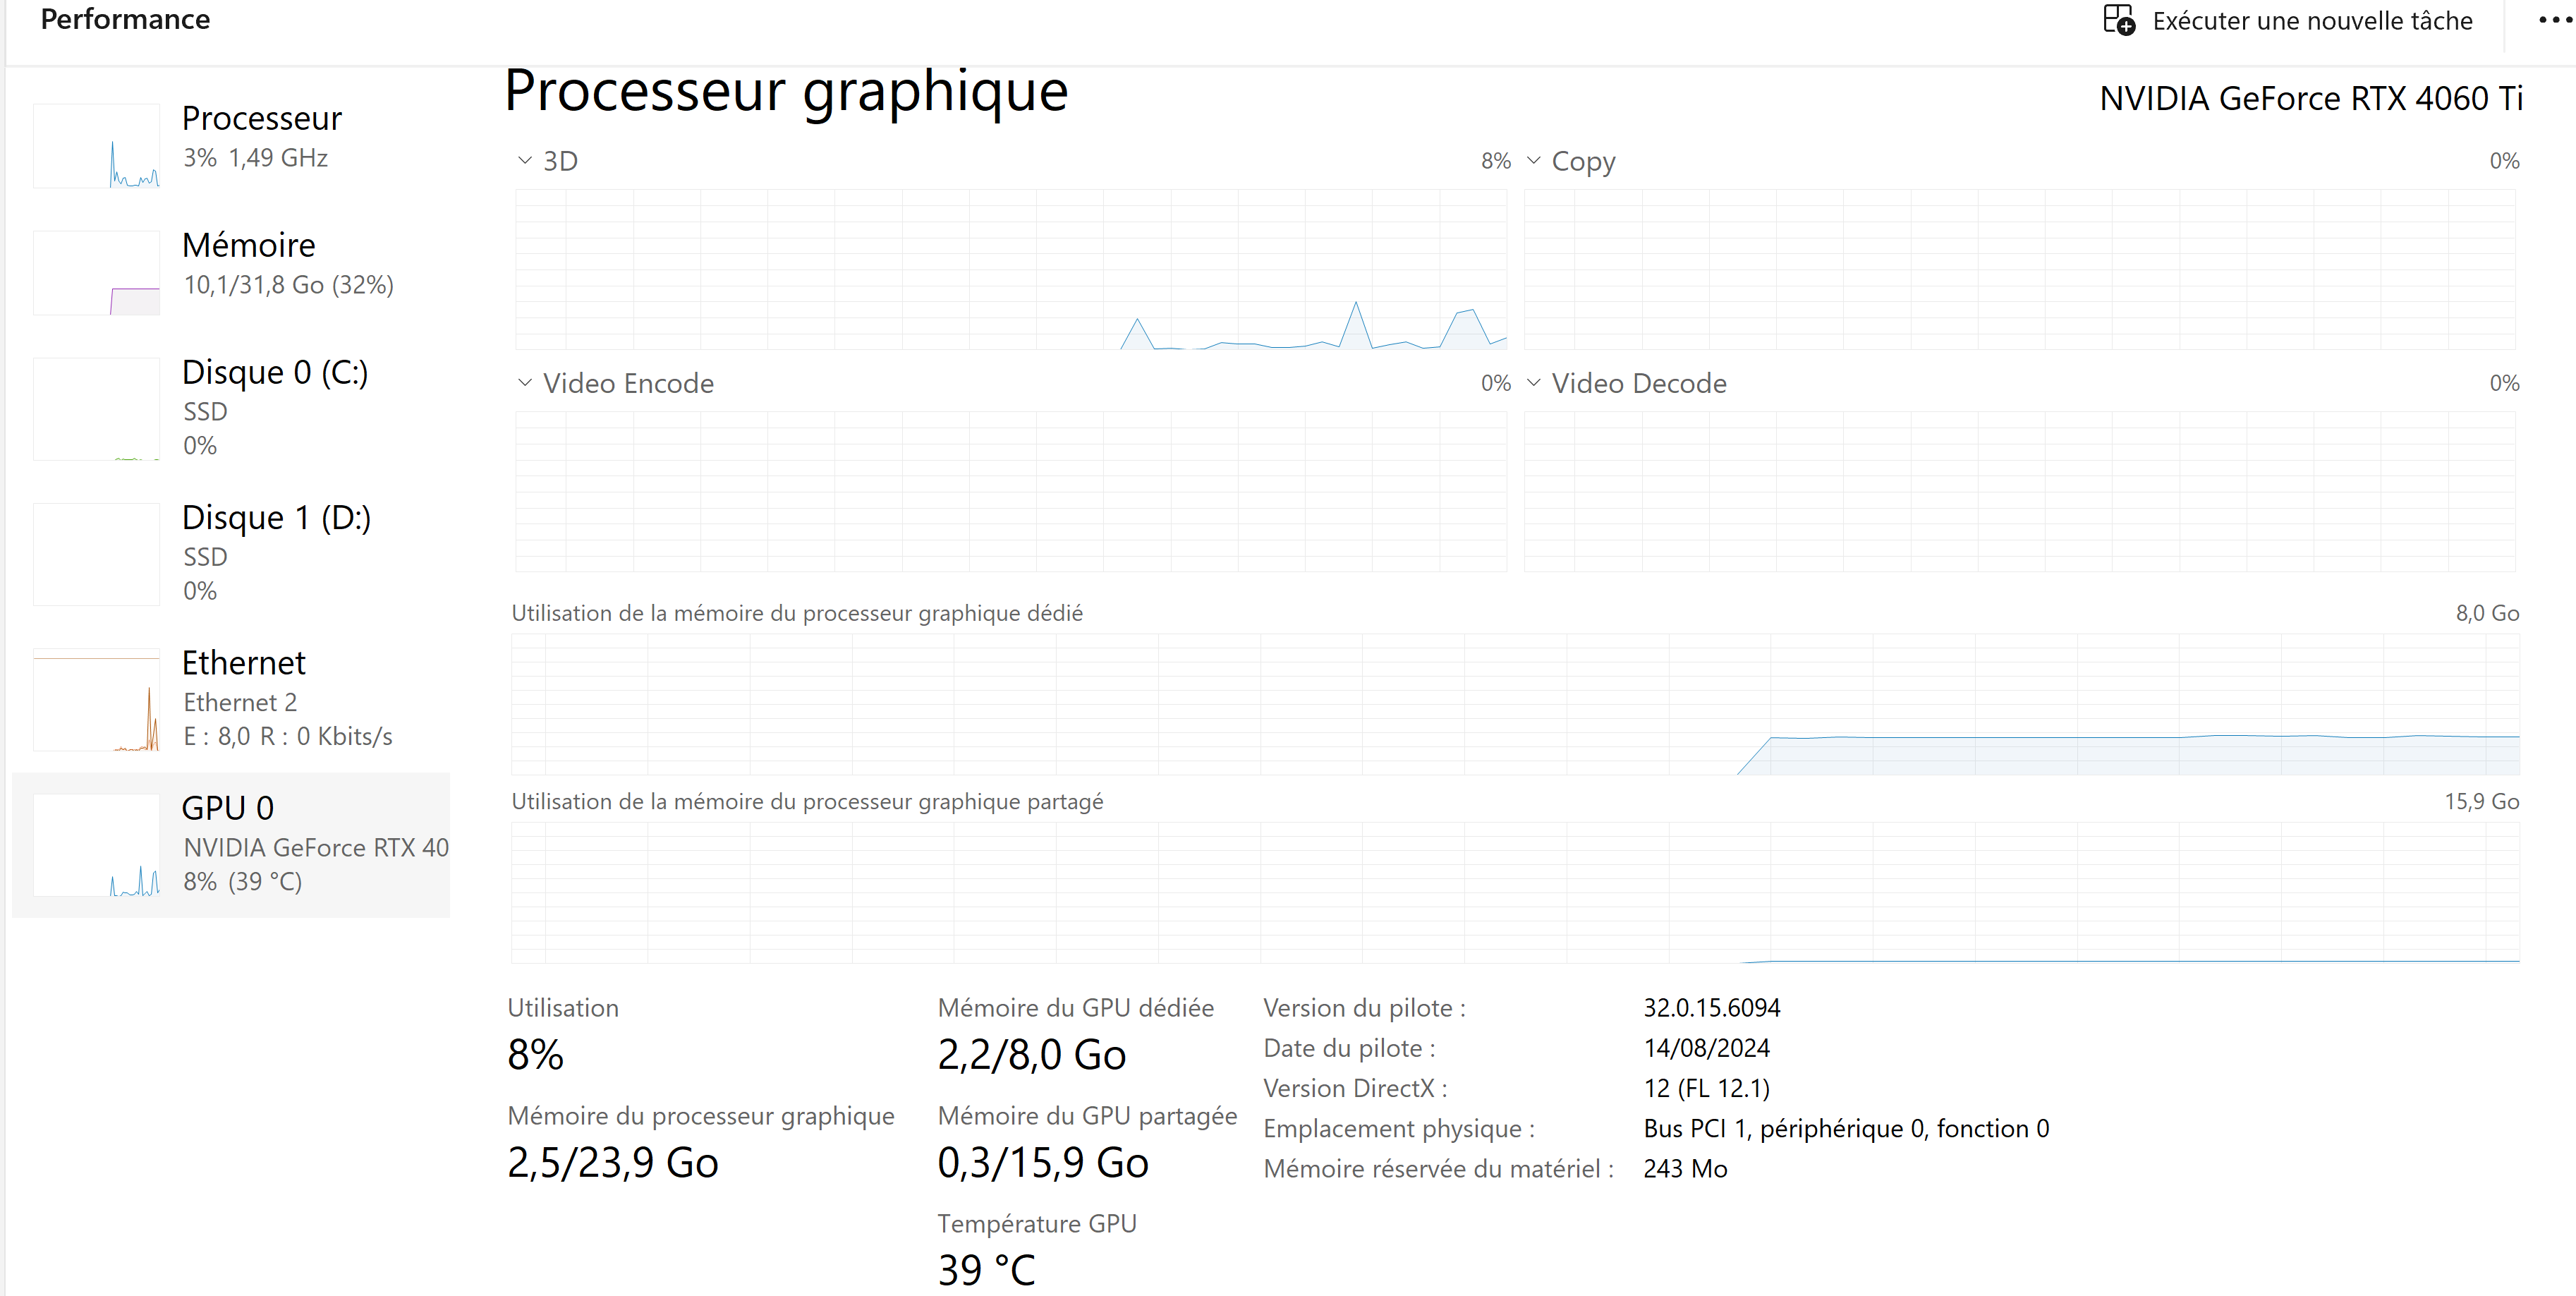Image resolution: width=2576 pixels, height=1296 pixels.
Task: Open the Disque 0 (C:) performance entry
Action: (275, 373)
